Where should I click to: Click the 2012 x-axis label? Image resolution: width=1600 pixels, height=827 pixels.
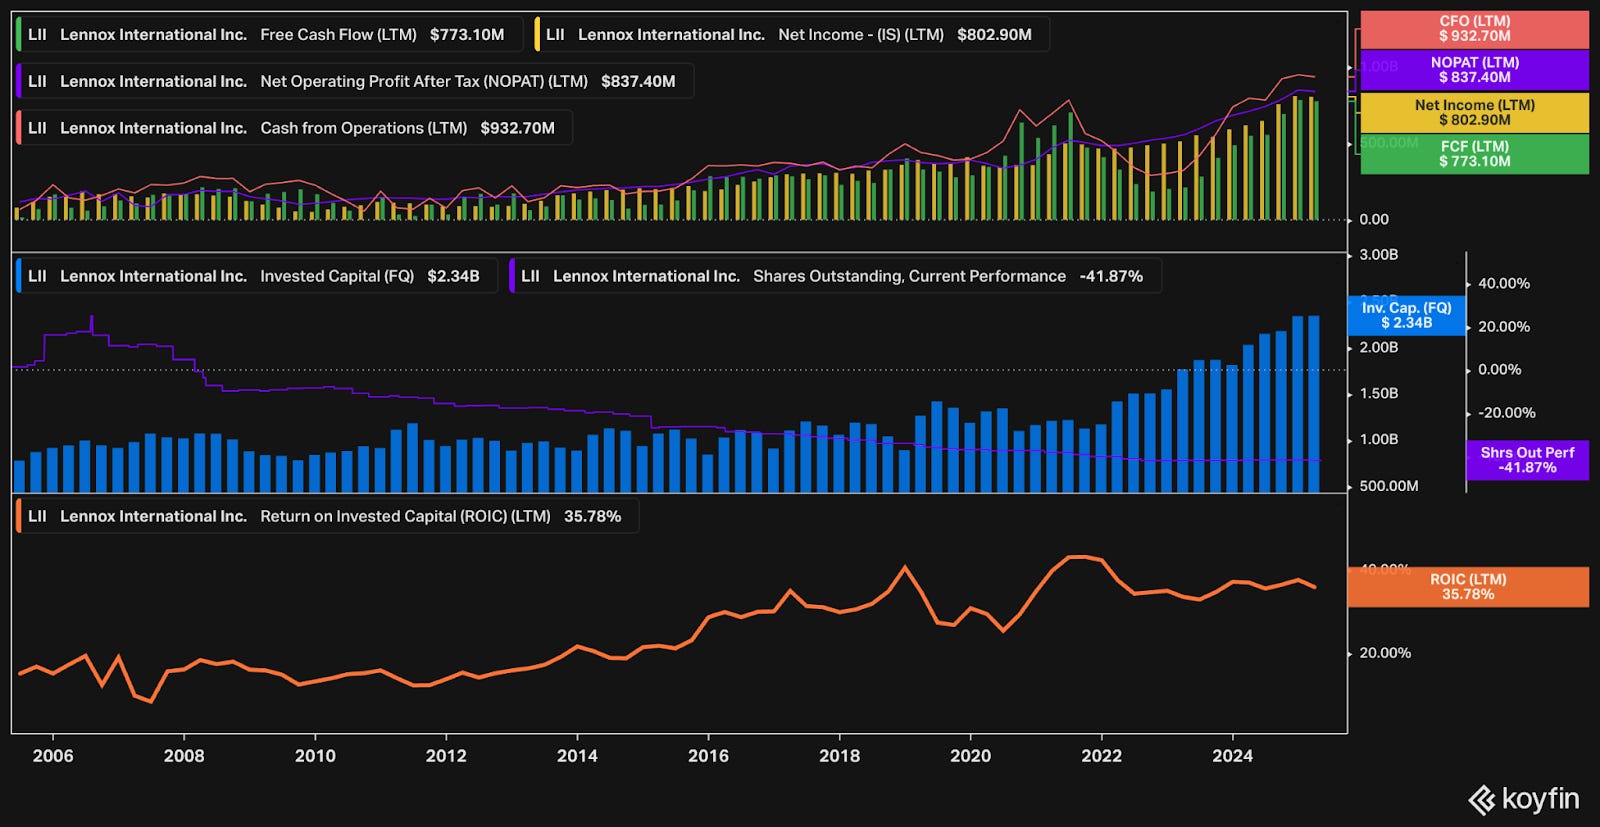point(446,756)
